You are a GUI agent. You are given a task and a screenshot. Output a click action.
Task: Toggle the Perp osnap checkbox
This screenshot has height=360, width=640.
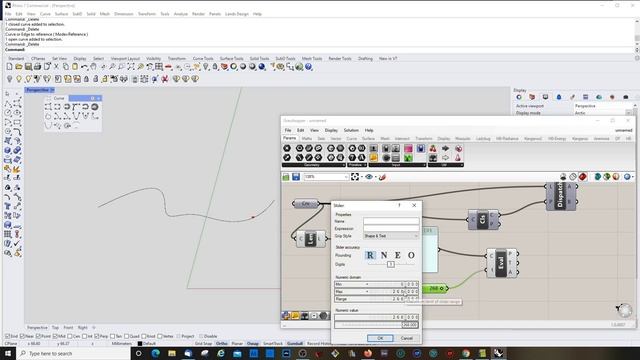[x=97, y=336]
